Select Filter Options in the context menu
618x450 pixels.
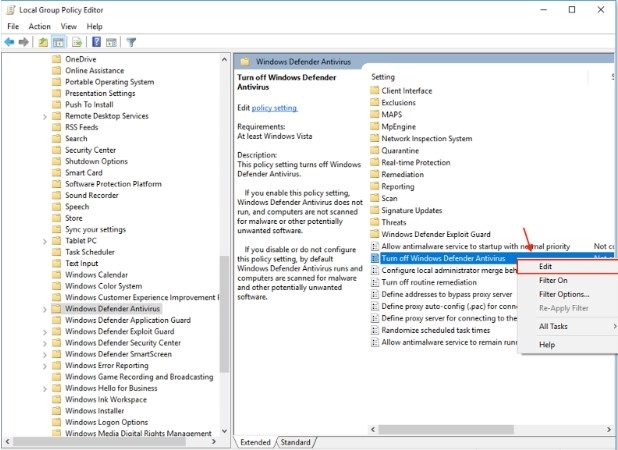click(564, 294)
